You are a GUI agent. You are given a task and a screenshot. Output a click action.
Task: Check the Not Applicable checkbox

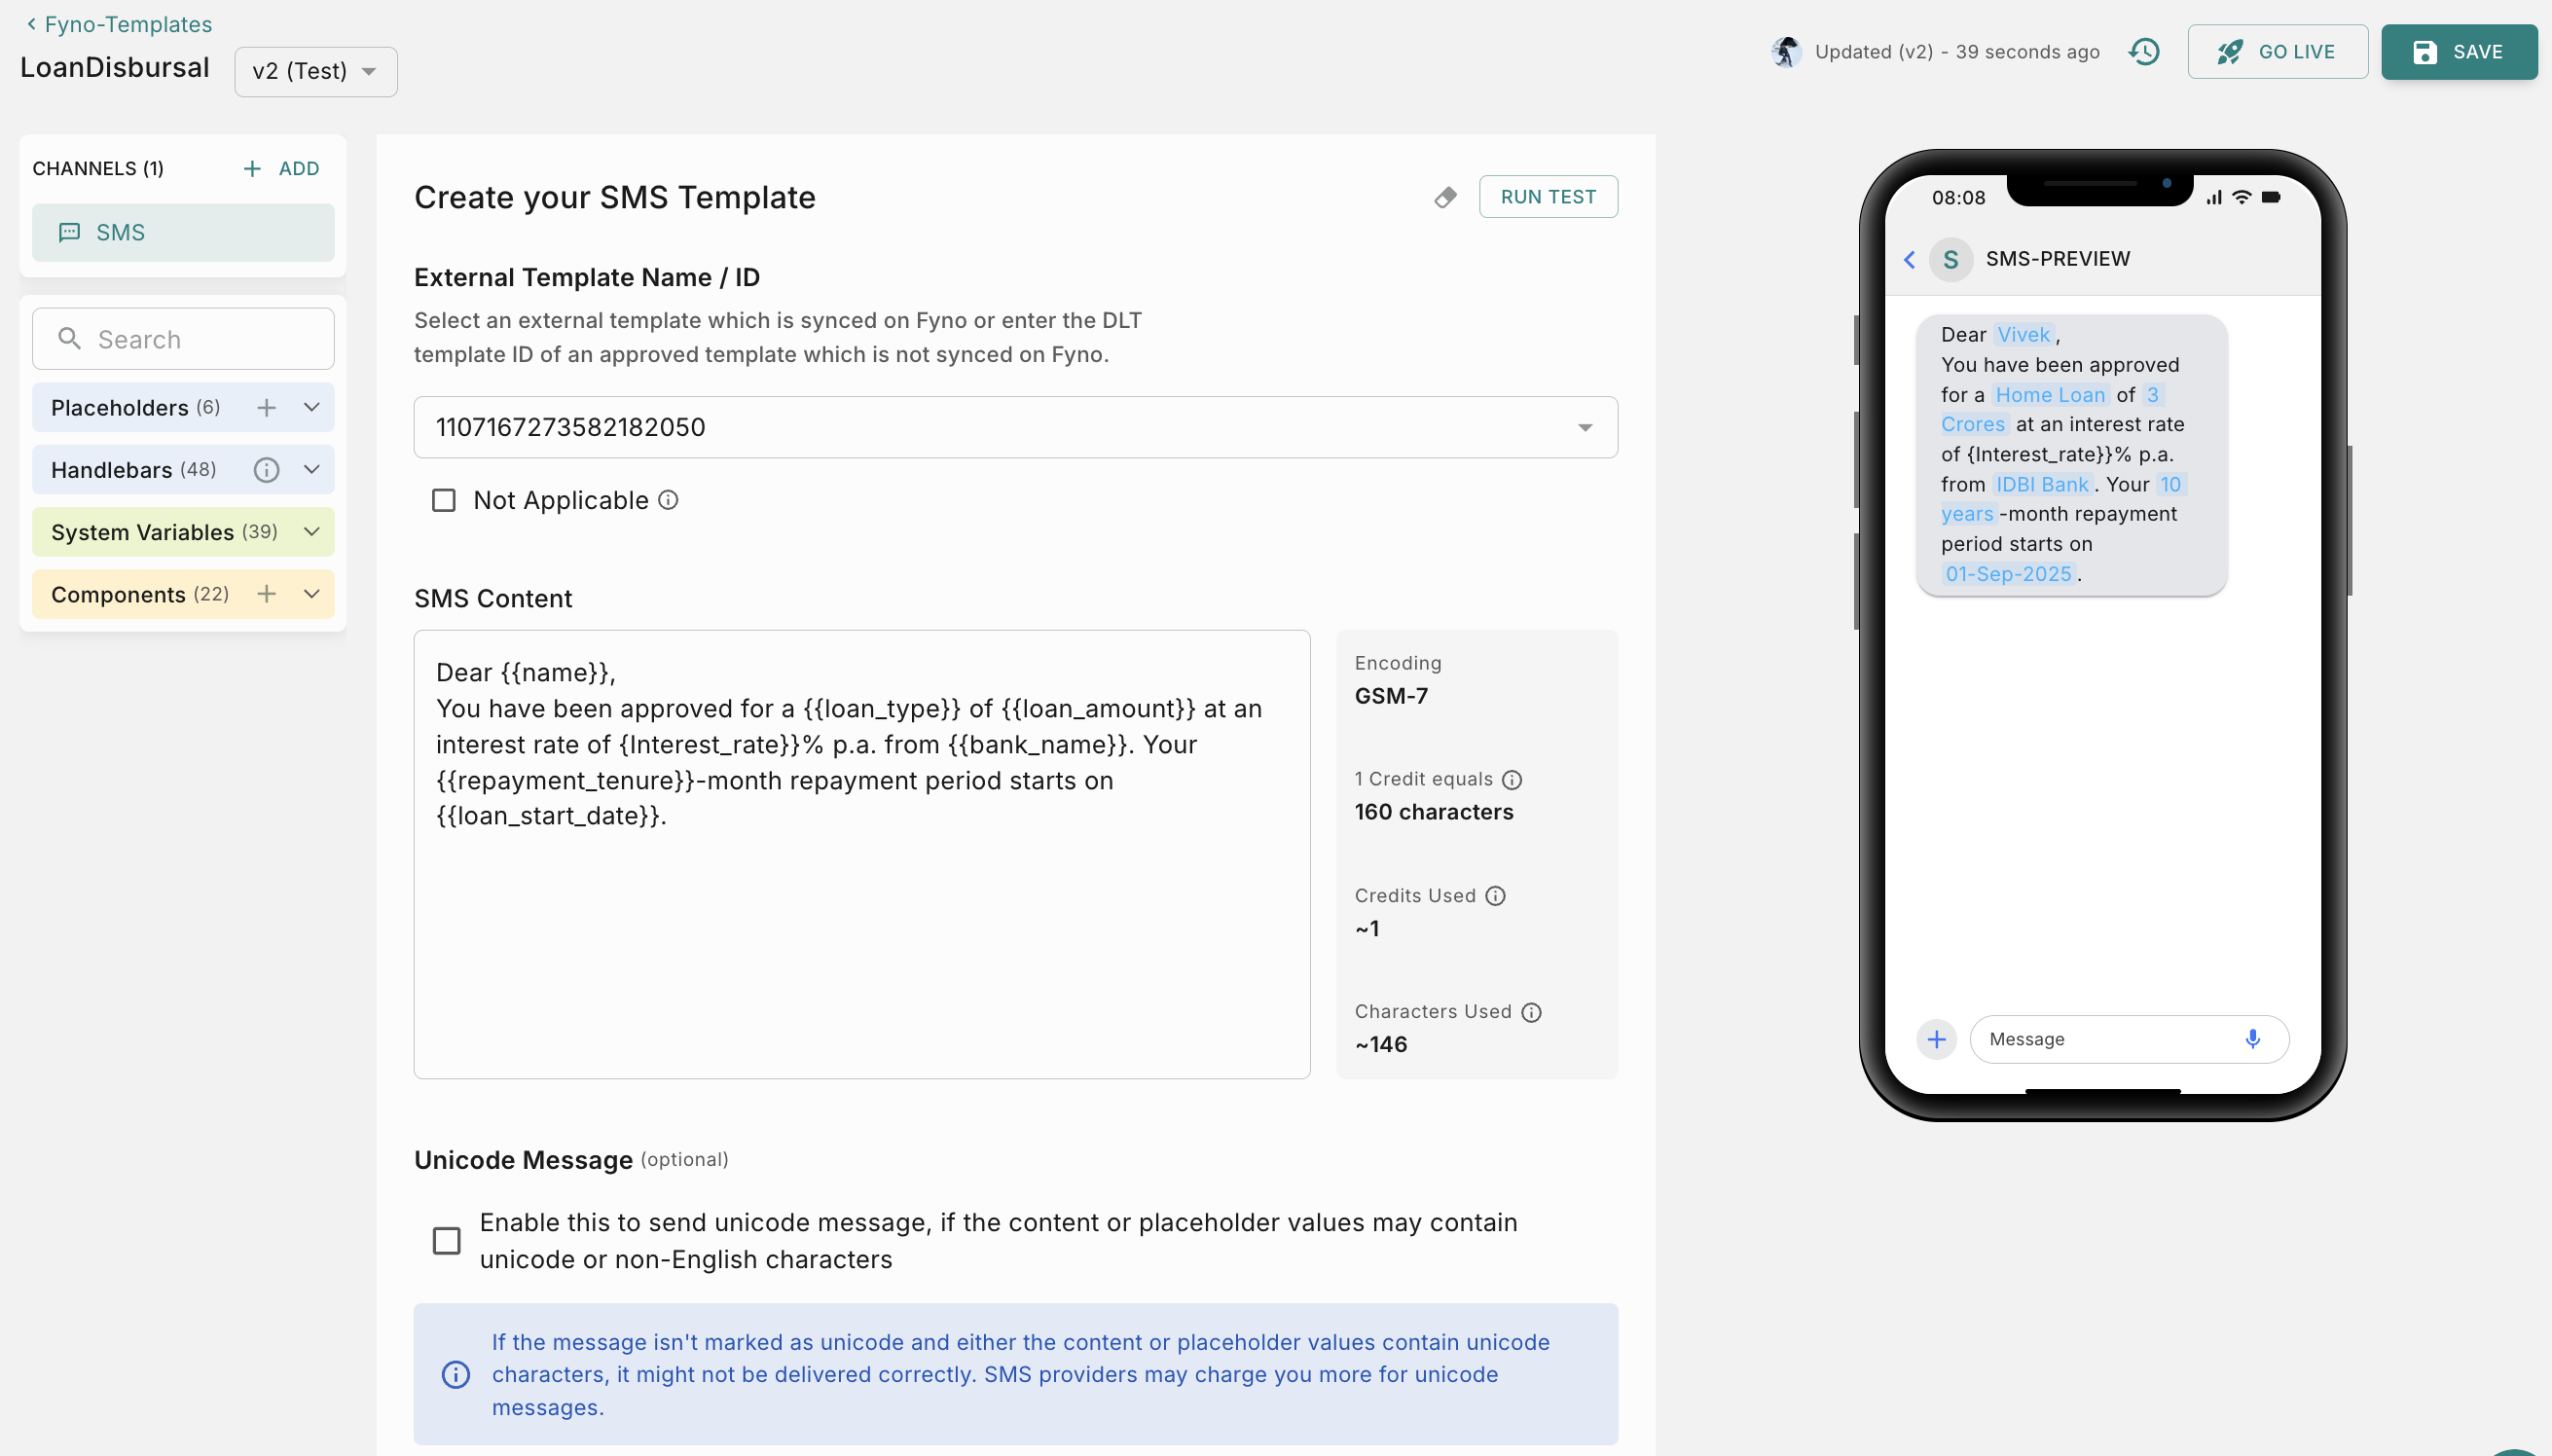click(444, 500)
